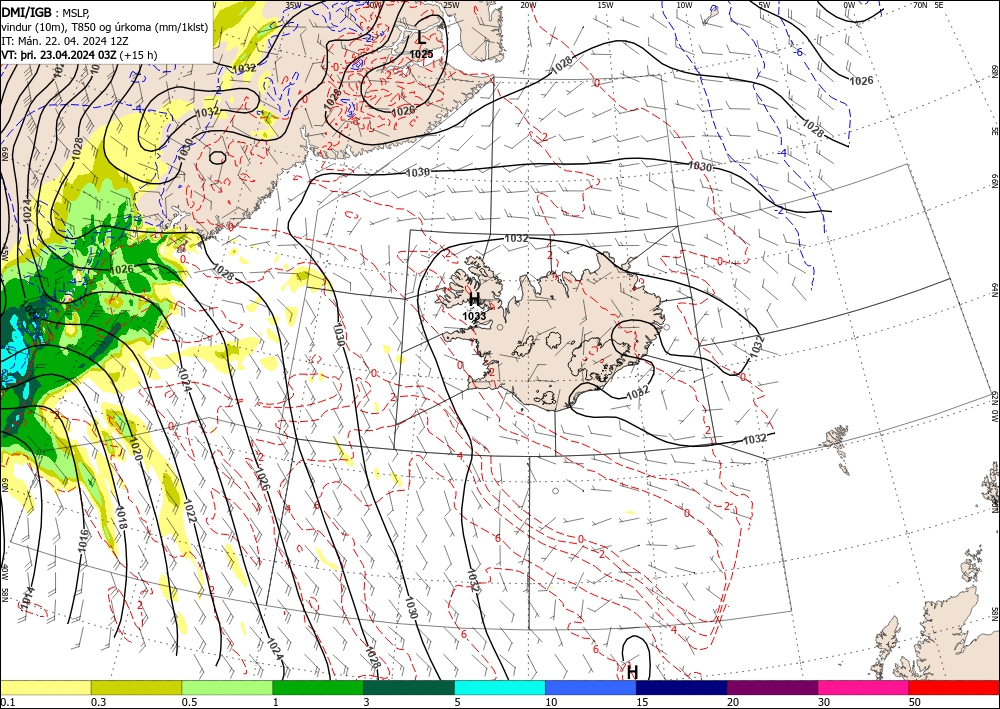Click the olive 0.3–0.5 mm legend swatch
The height and width of the screenshot is (709, 1000).
click(x=136, y=687)
